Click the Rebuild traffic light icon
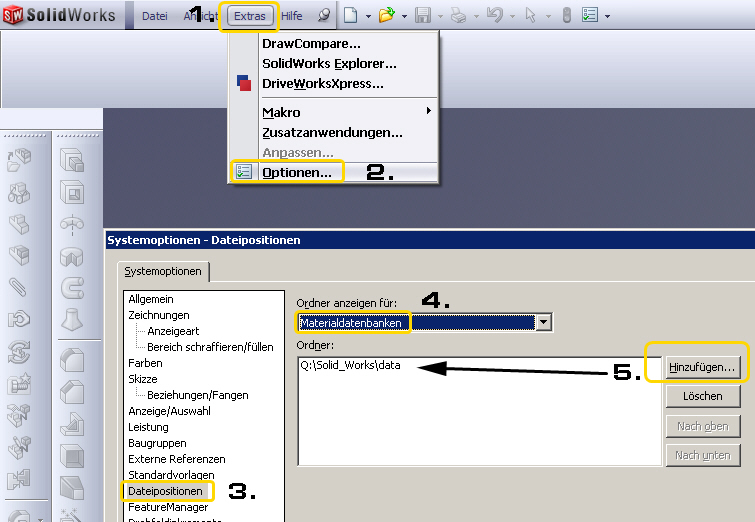Image resolution: width=755 pixels, height=522 pixels. pos(567,15)
